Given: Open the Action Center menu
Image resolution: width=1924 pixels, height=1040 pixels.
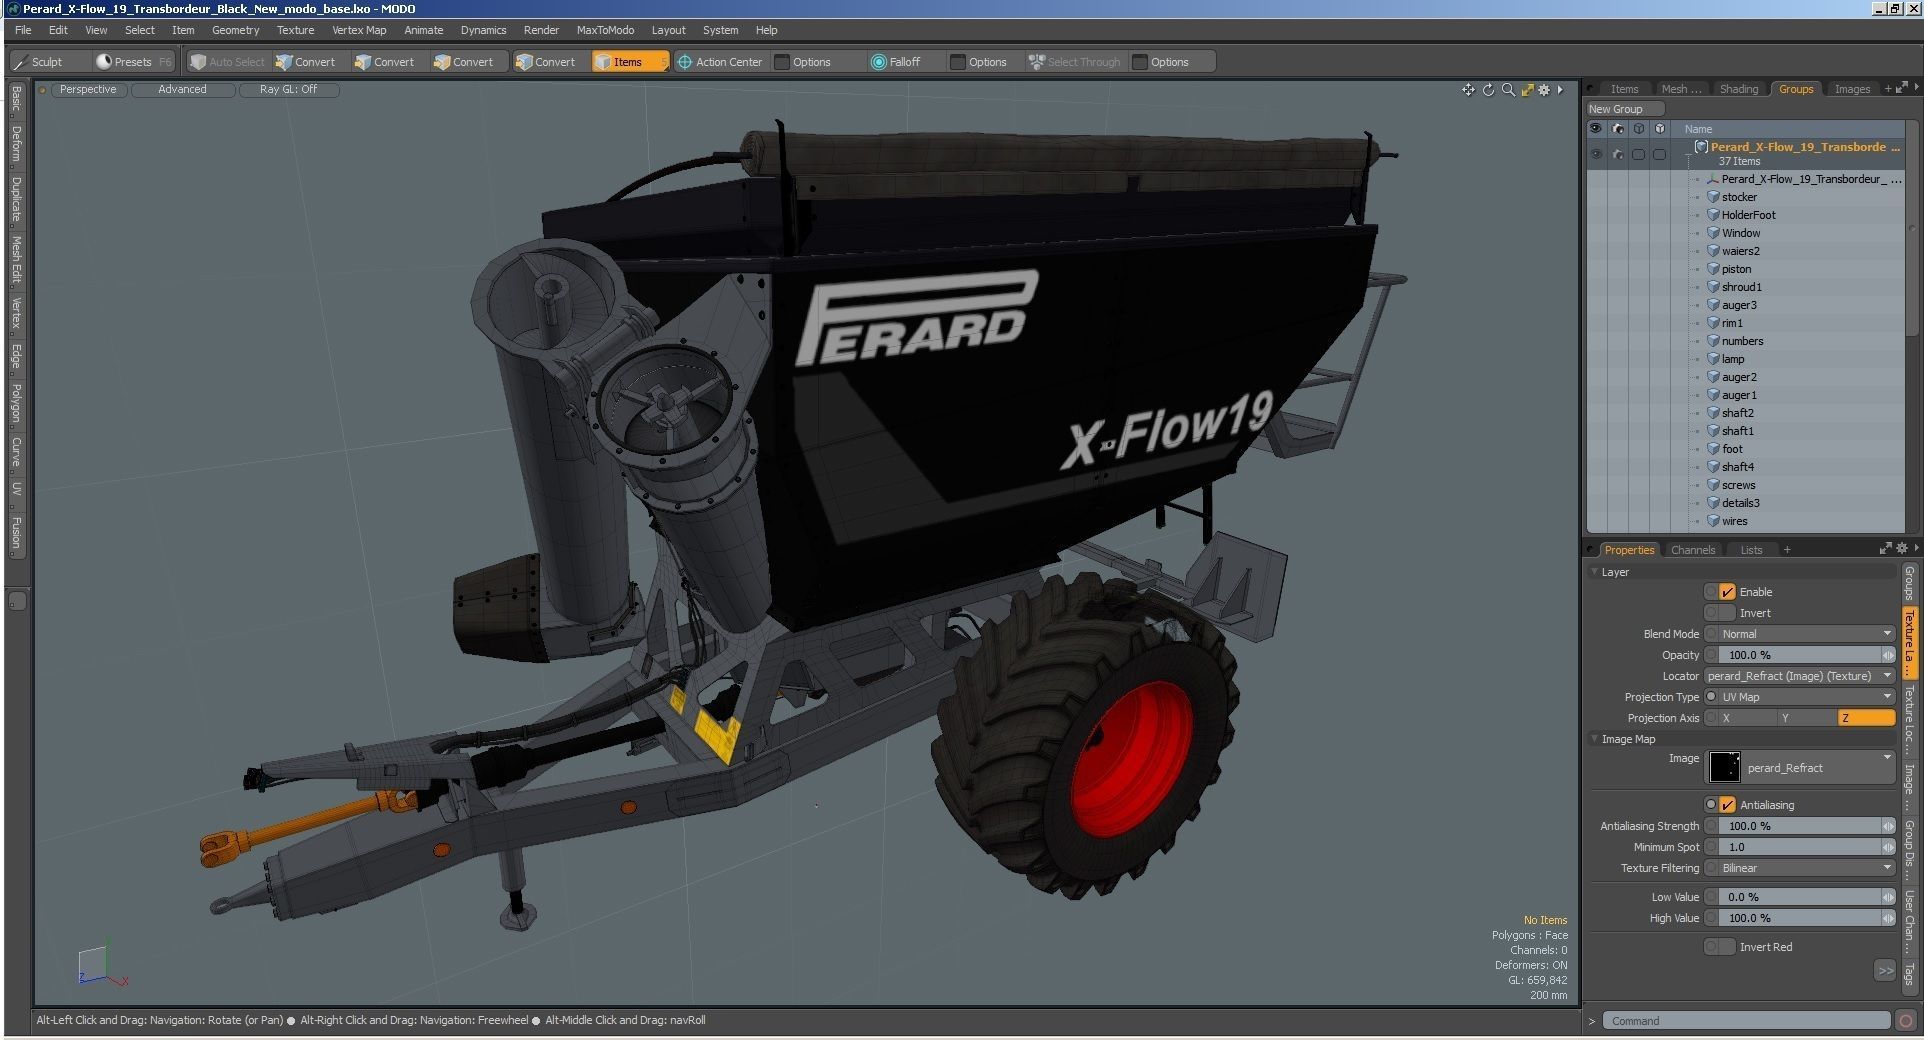Looking at the screenshot, I should 720,62.
